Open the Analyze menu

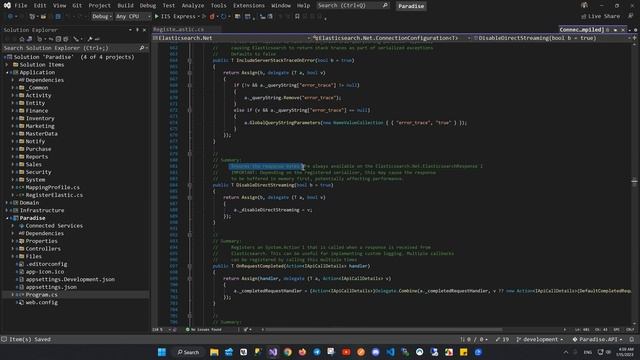coord(193,6)
